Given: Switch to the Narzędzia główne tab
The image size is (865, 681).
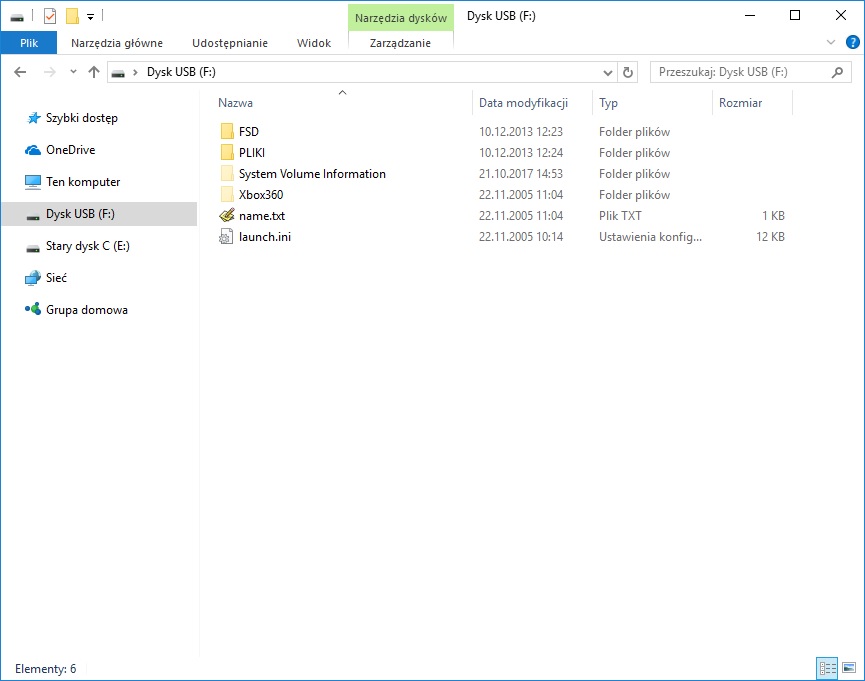Looking at the screenshot, I should (x=117, y=43).
